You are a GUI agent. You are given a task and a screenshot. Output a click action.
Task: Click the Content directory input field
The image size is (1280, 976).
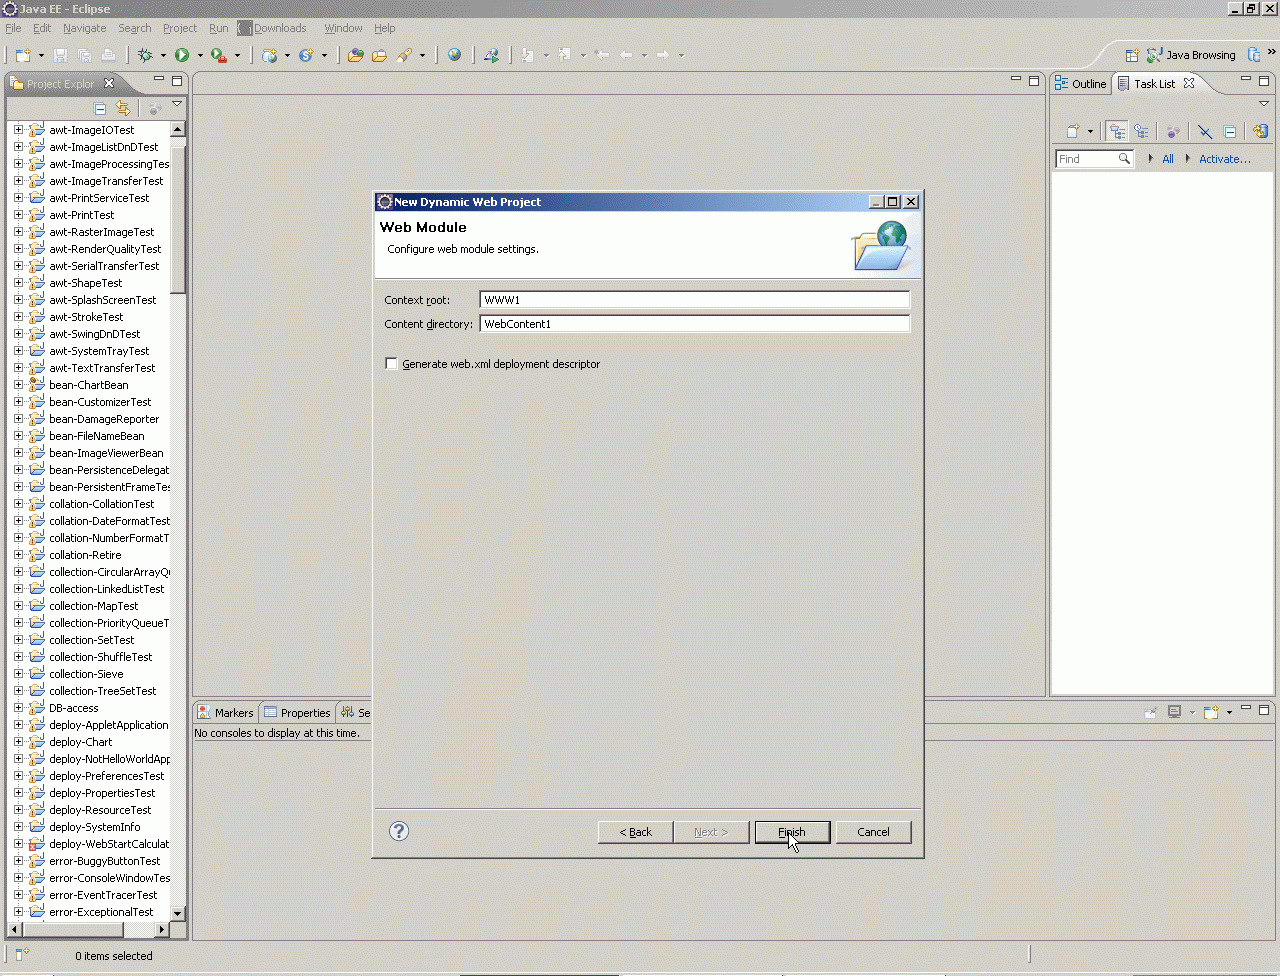(x=695, y=324)
